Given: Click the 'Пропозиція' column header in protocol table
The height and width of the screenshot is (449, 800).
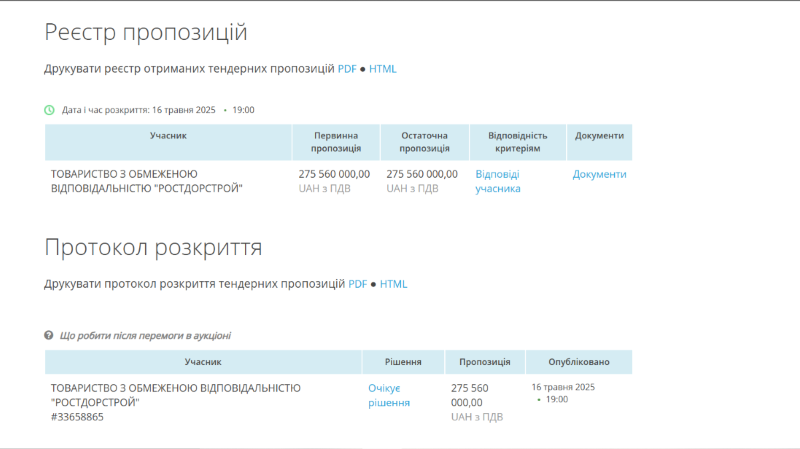Looking at the screenshot, I should [485, 362].
